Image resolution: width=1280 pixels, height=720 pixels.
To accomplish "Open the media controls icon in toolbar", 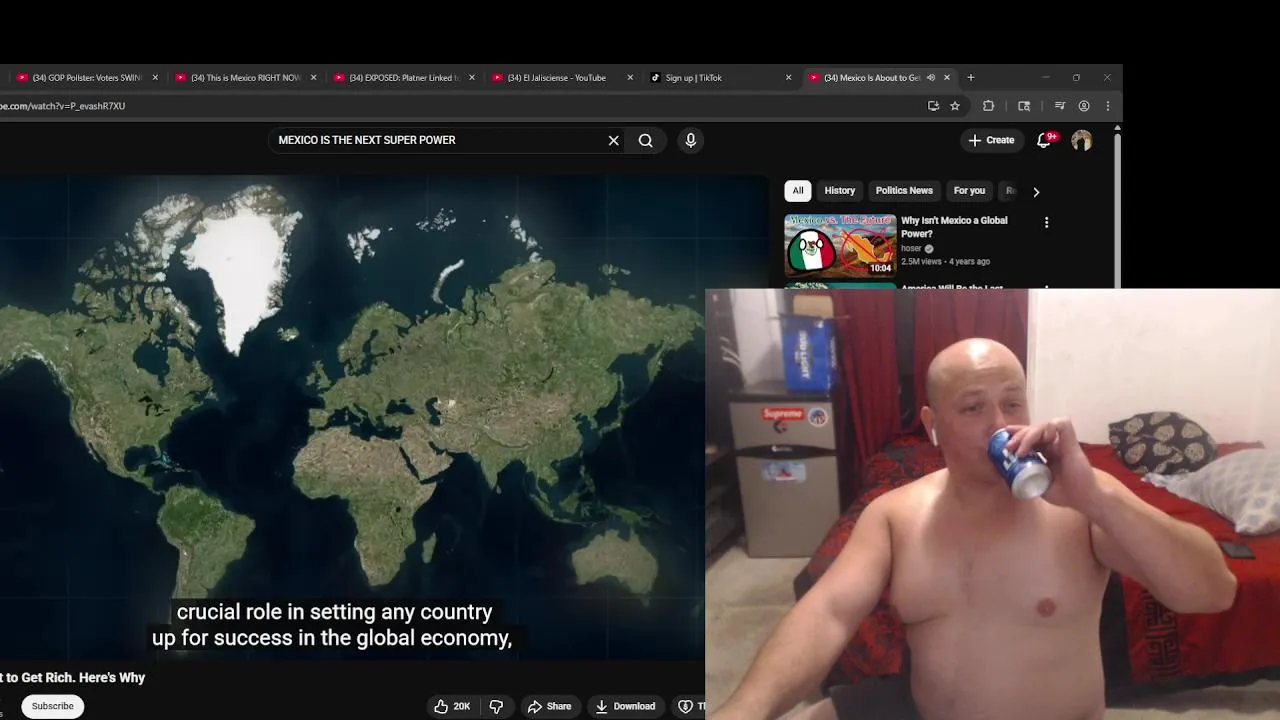I will 1060,106.
